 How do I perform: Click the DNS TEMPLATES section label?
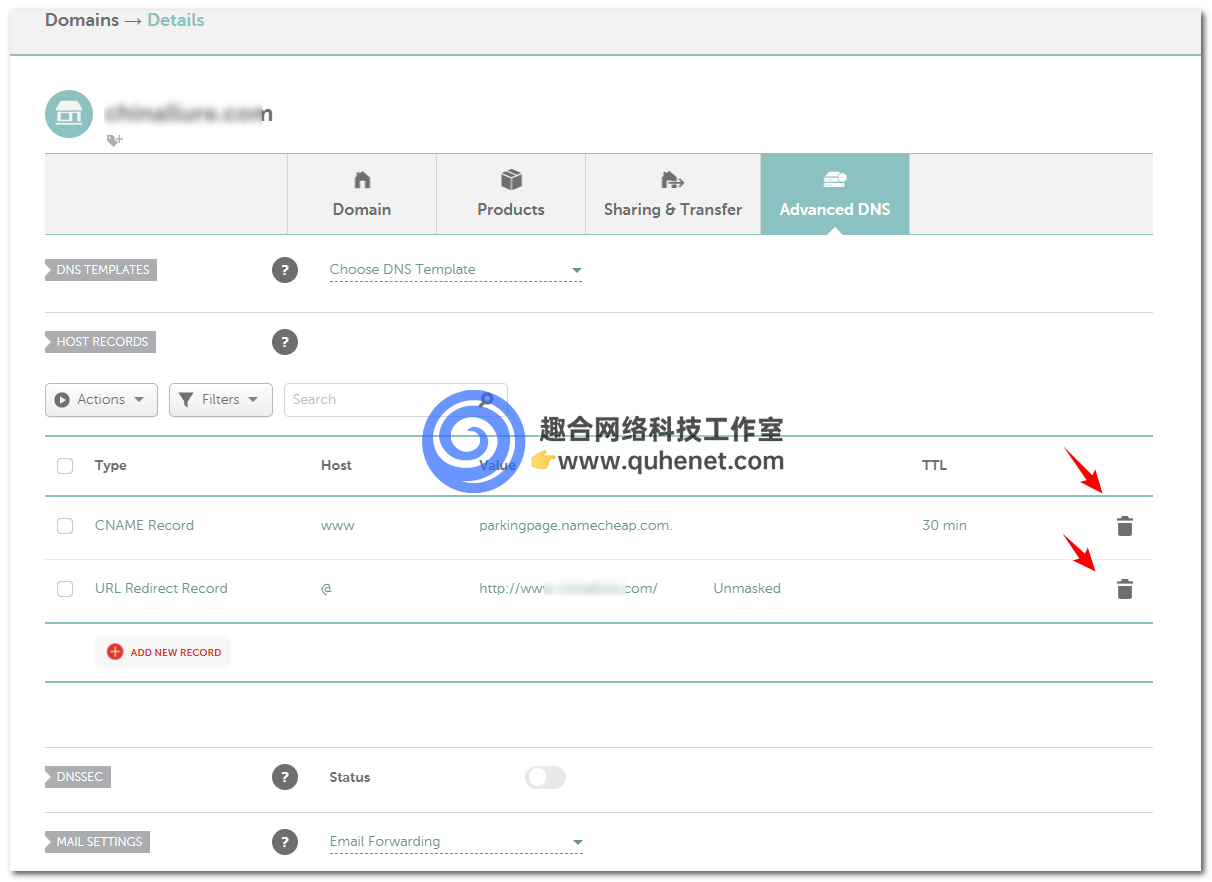(x=101, y=270)
